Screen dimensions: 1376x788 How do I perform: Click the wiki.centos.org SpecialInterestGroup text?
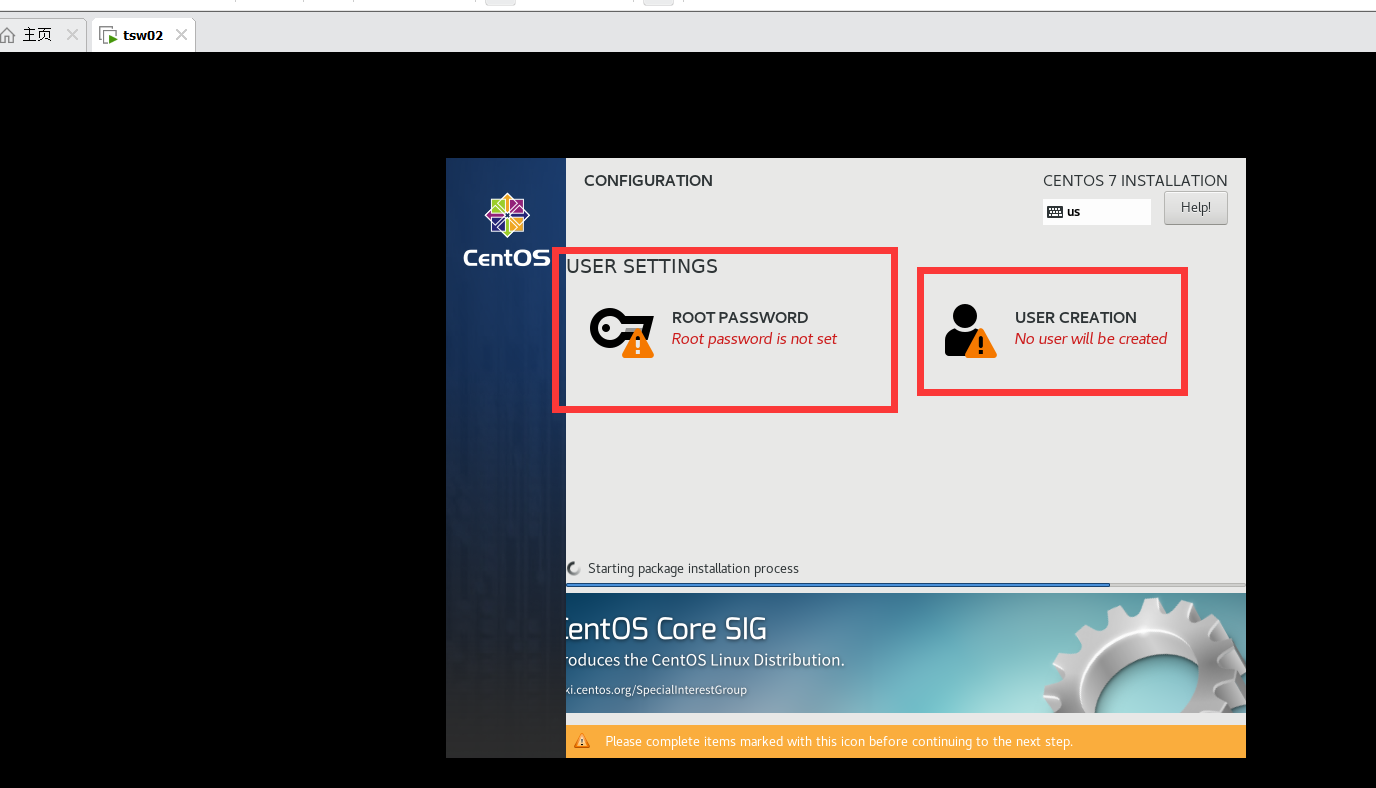pyautogui.click(x=656, y=690)
